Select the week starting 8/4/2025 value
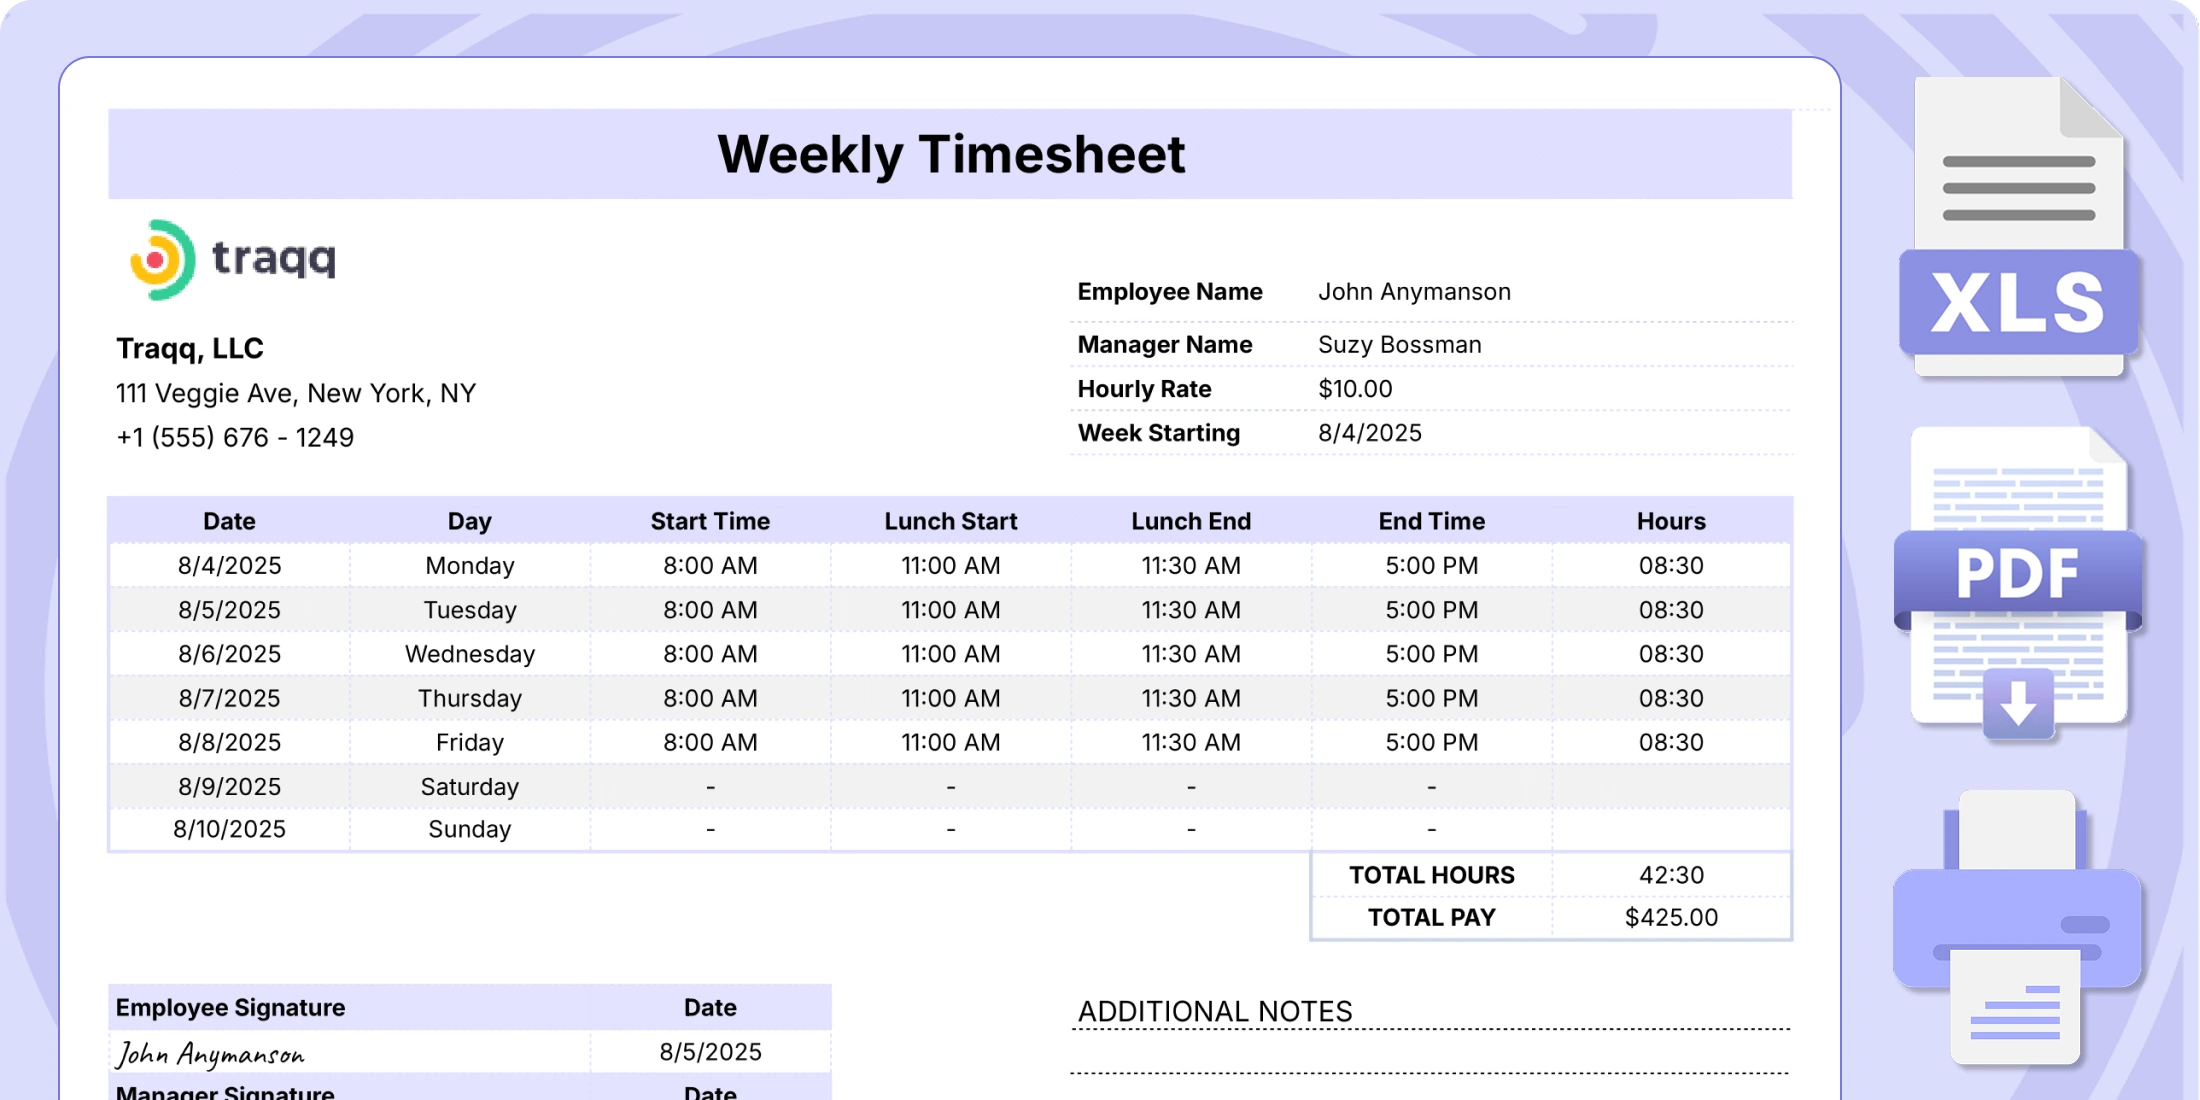 (1370, 433)
